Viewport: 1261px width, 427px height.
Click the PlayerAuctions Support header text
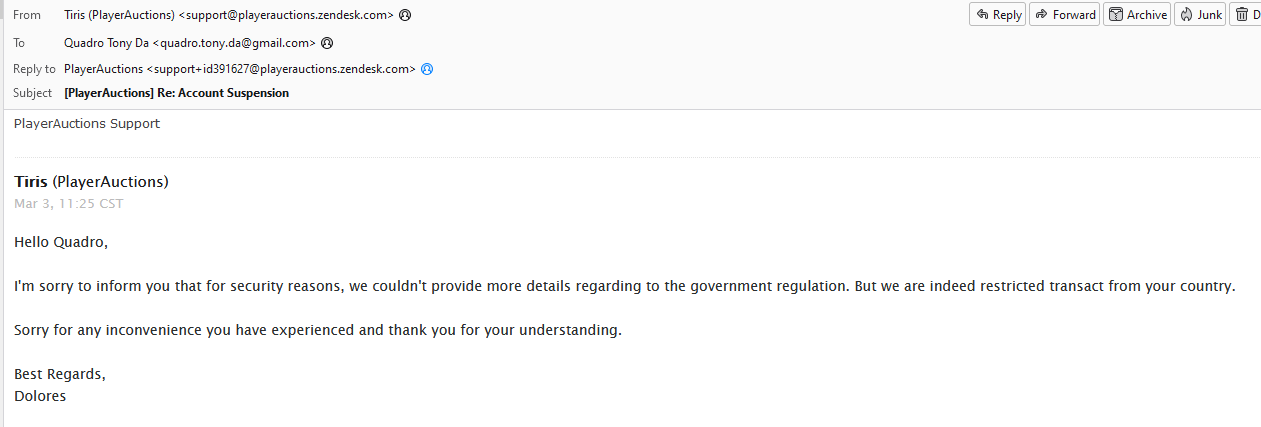(87, 124)
